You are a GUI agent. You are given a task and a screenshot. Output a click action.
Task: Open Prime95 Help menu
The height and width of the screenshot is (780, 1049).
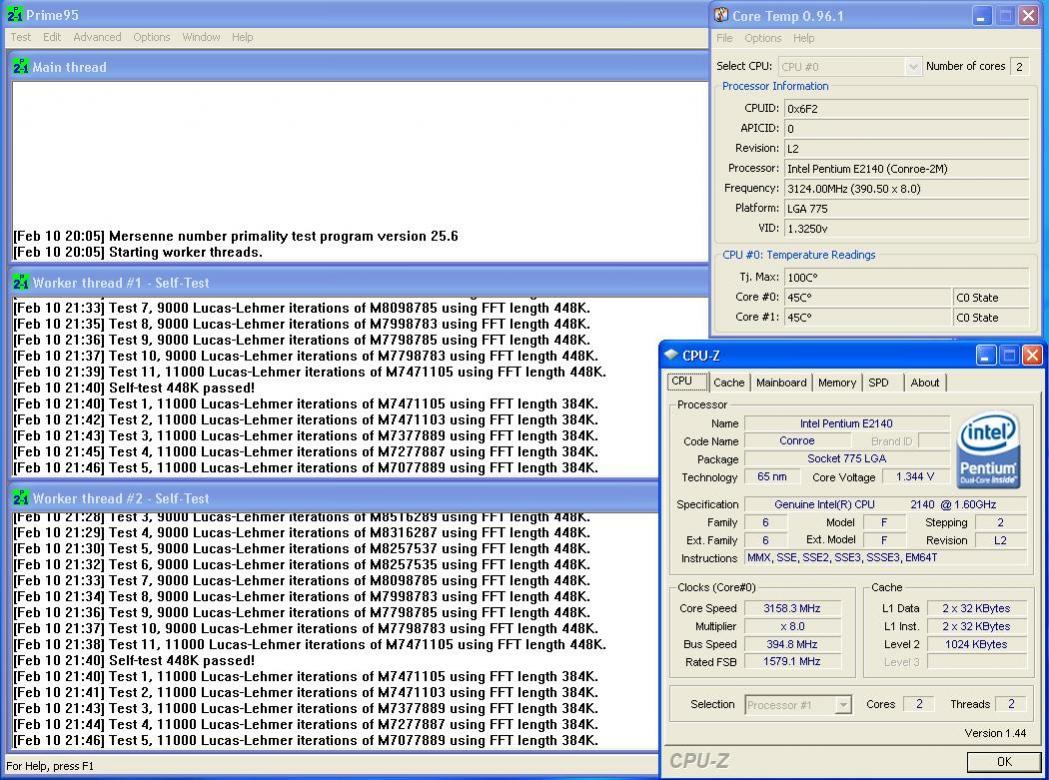click(x=243, y=37)
